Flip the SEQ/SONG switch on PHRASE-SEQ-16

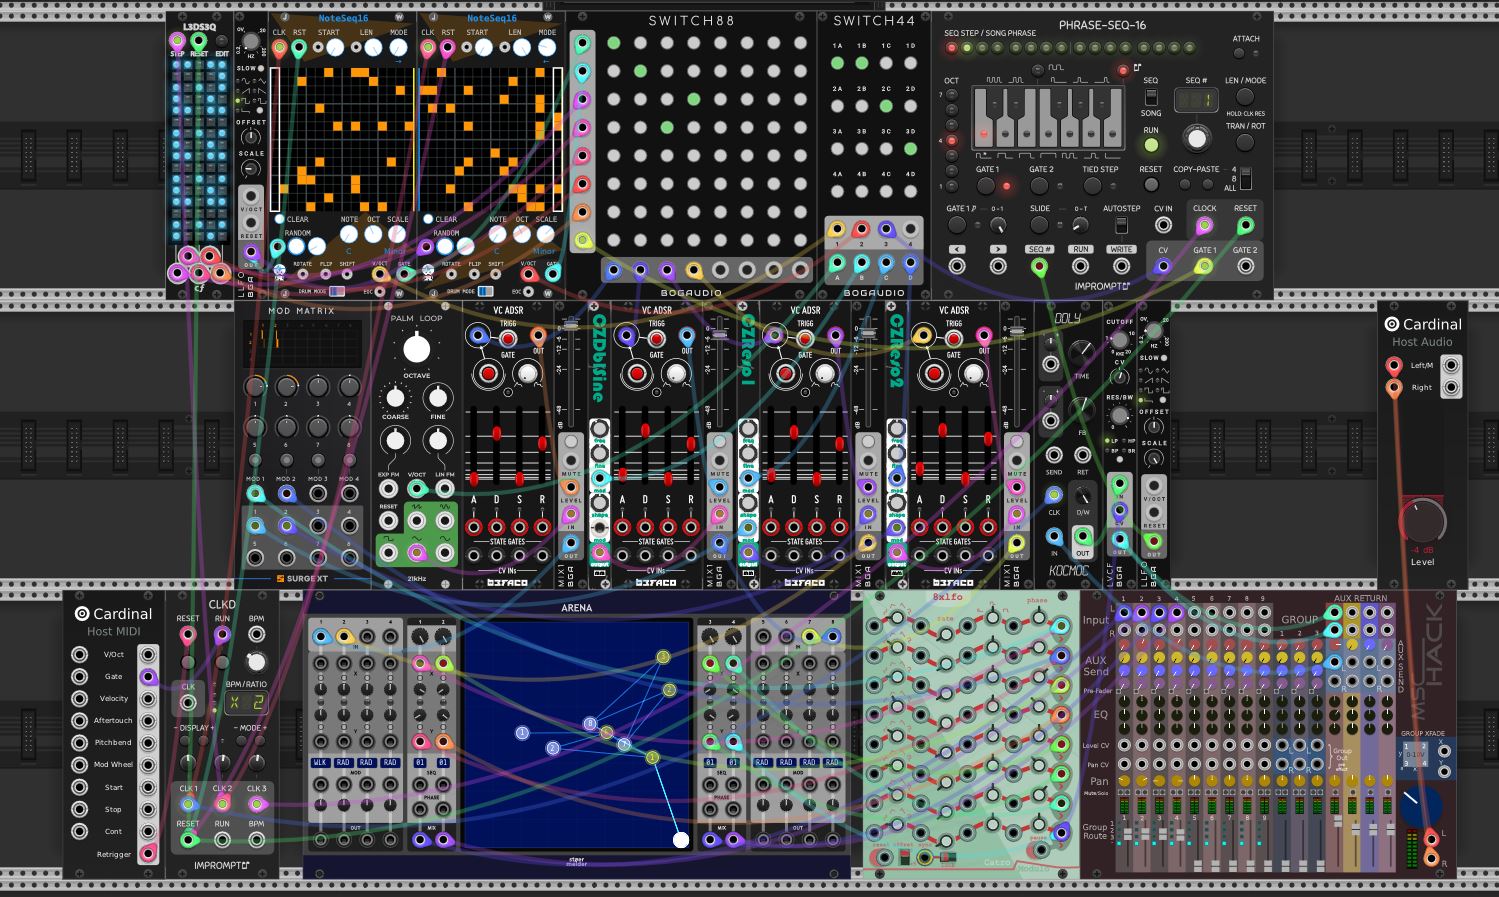pos(1151,97)
